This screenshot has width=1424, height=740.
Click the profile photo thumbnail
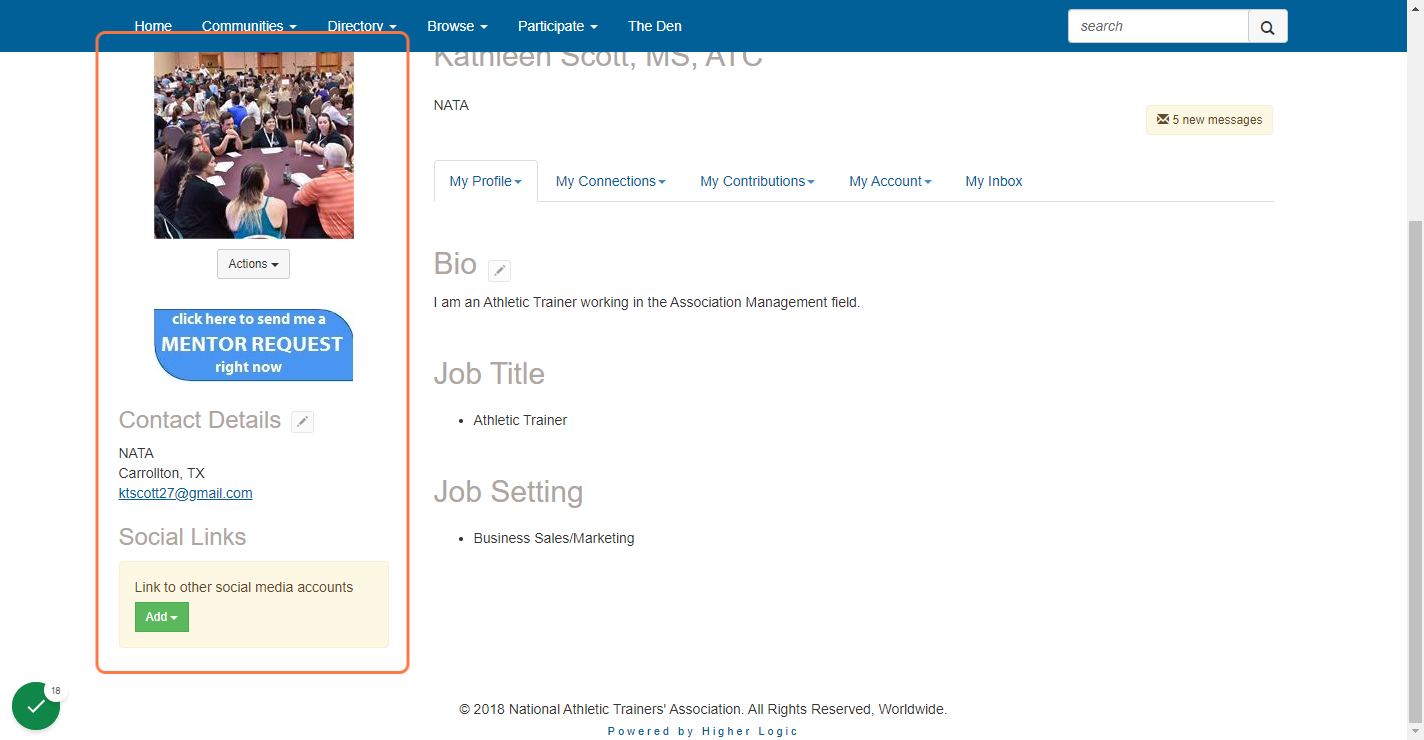254,145
